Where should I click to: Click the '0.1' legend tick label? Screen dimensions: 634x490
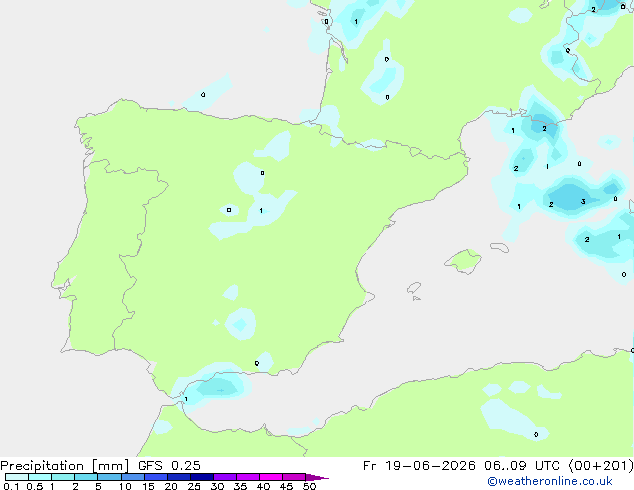(x=11, y=486)
